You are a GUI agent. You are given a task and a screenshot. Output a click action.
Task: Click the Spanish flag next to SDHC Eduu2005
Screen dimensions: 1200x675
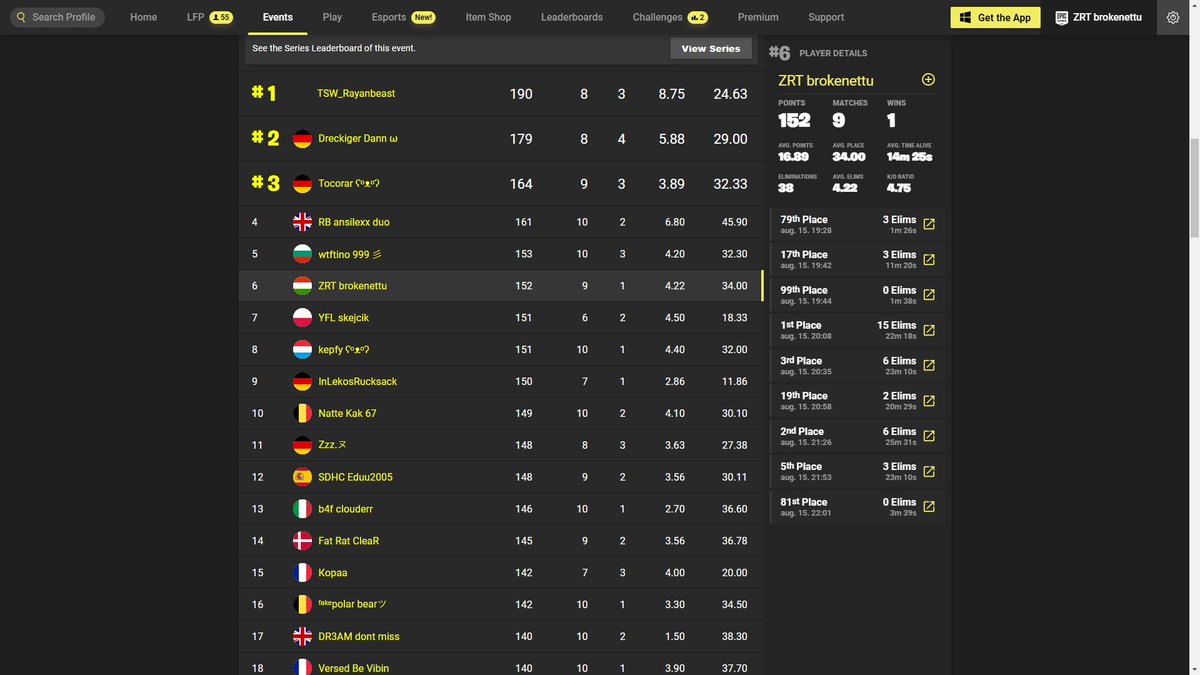click(302, 477)
